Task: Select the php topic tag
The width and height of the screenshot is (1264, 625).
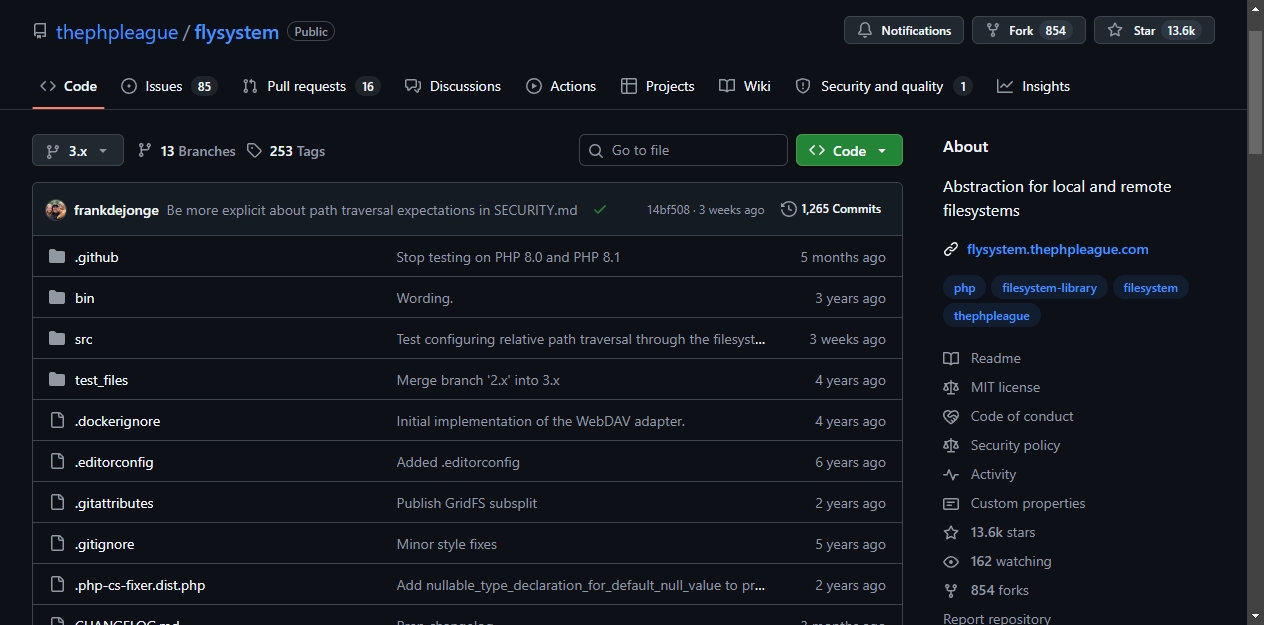Action: (965, 287)
